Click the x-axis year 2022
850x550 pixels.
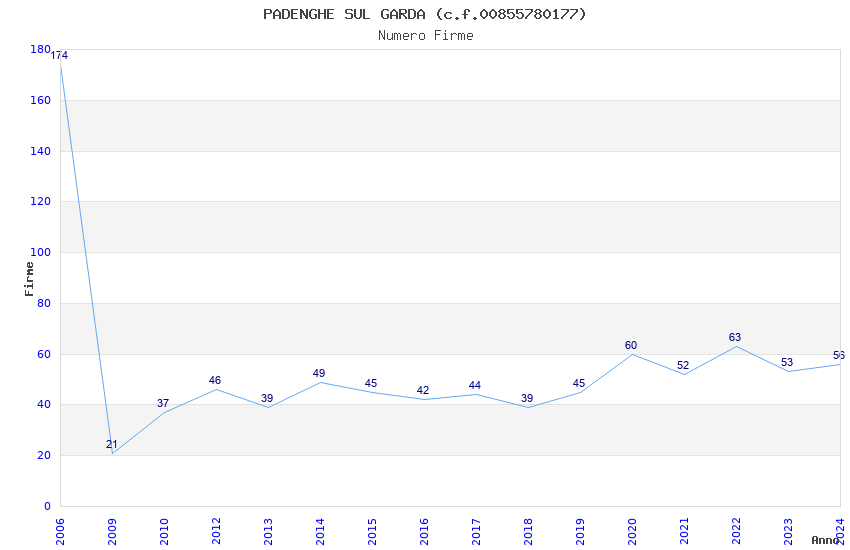[736, 531]
